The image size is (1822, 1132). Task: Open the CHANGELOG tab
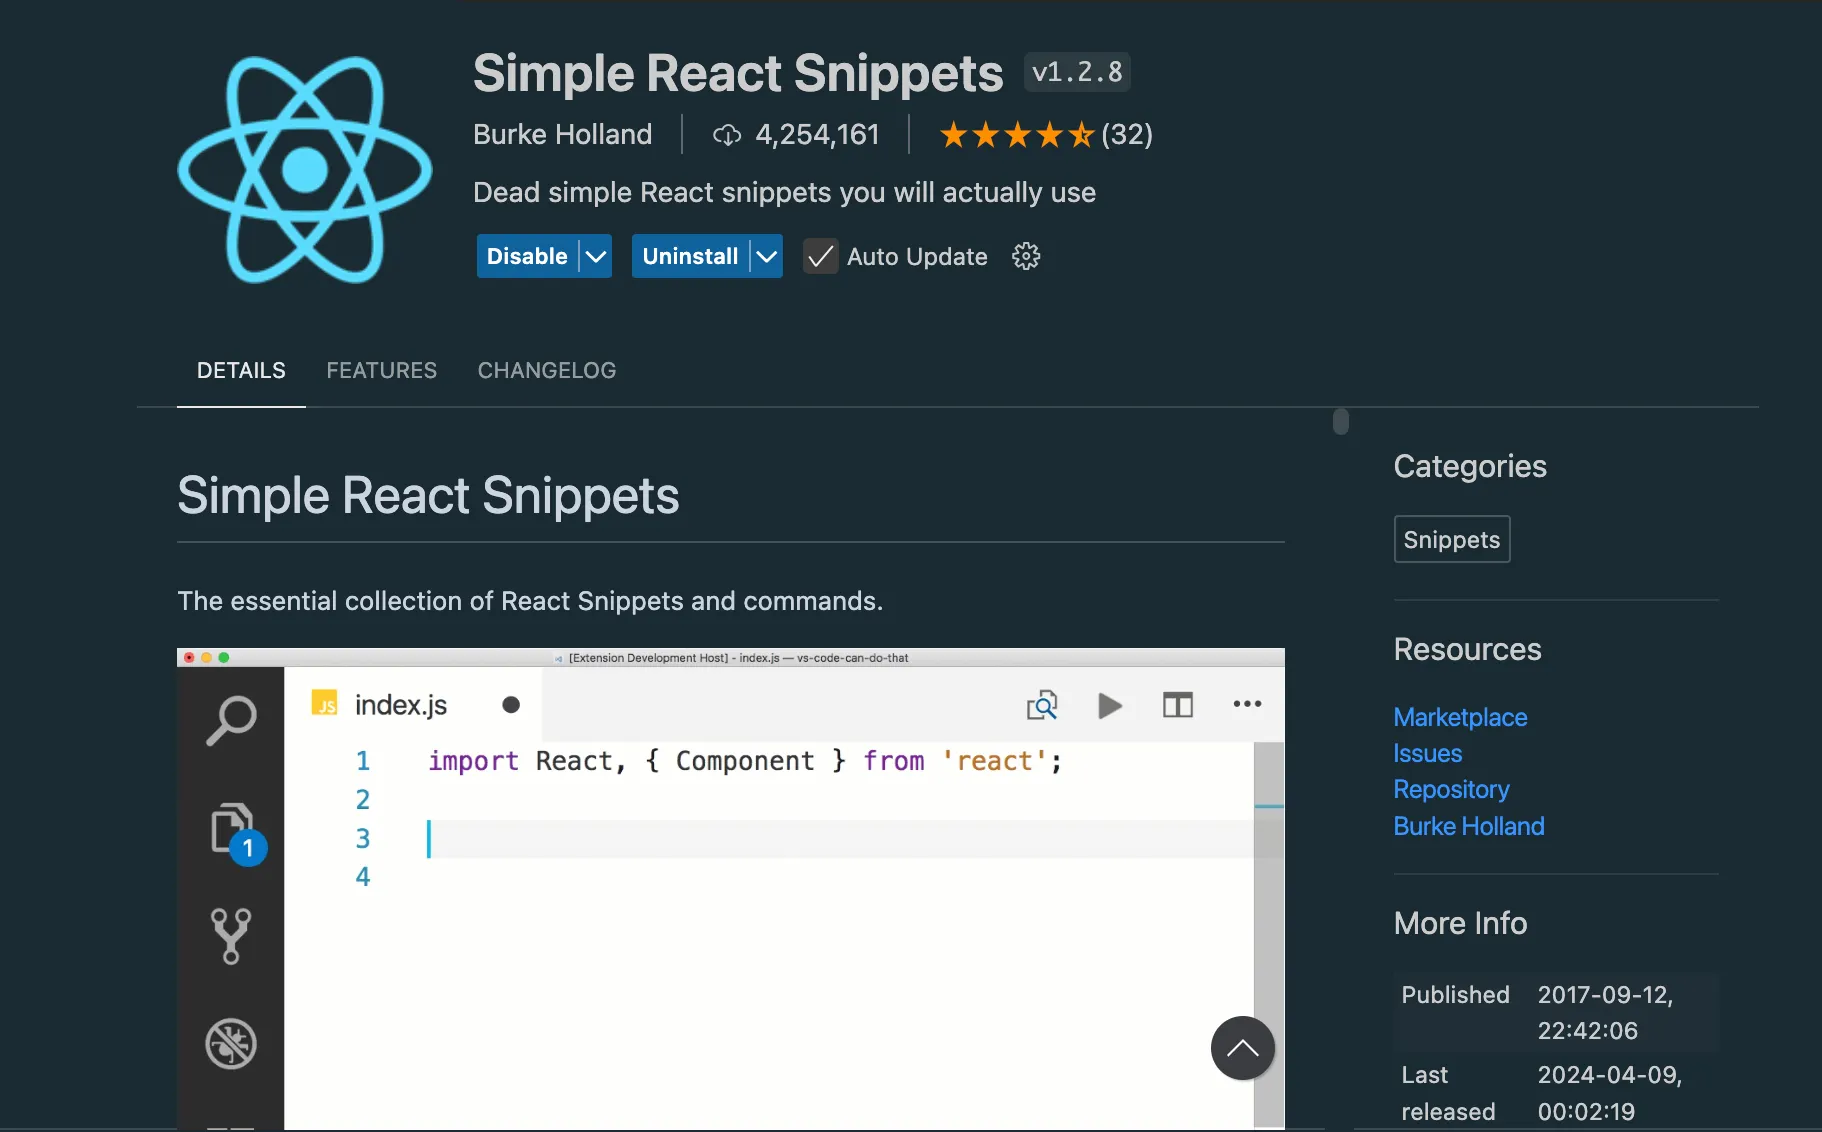pyautogui.click(x=547, y=371)
